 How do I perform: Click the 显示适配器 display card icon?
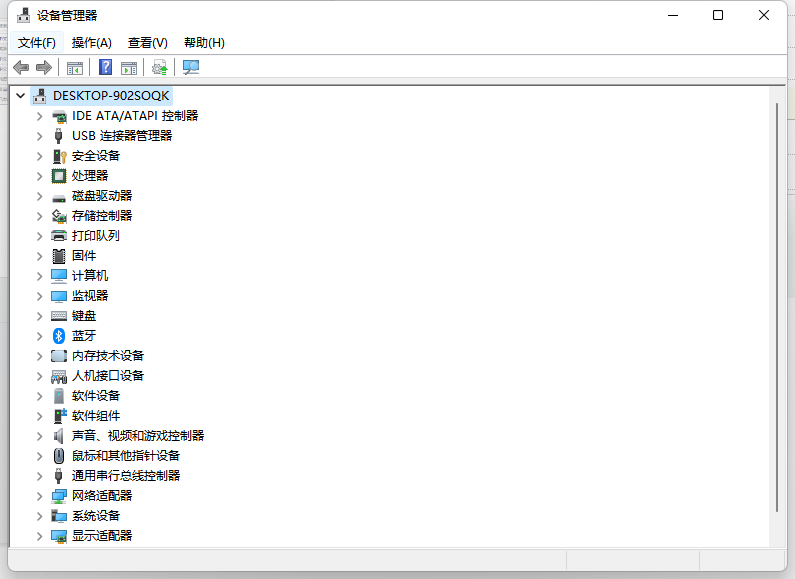59,536
